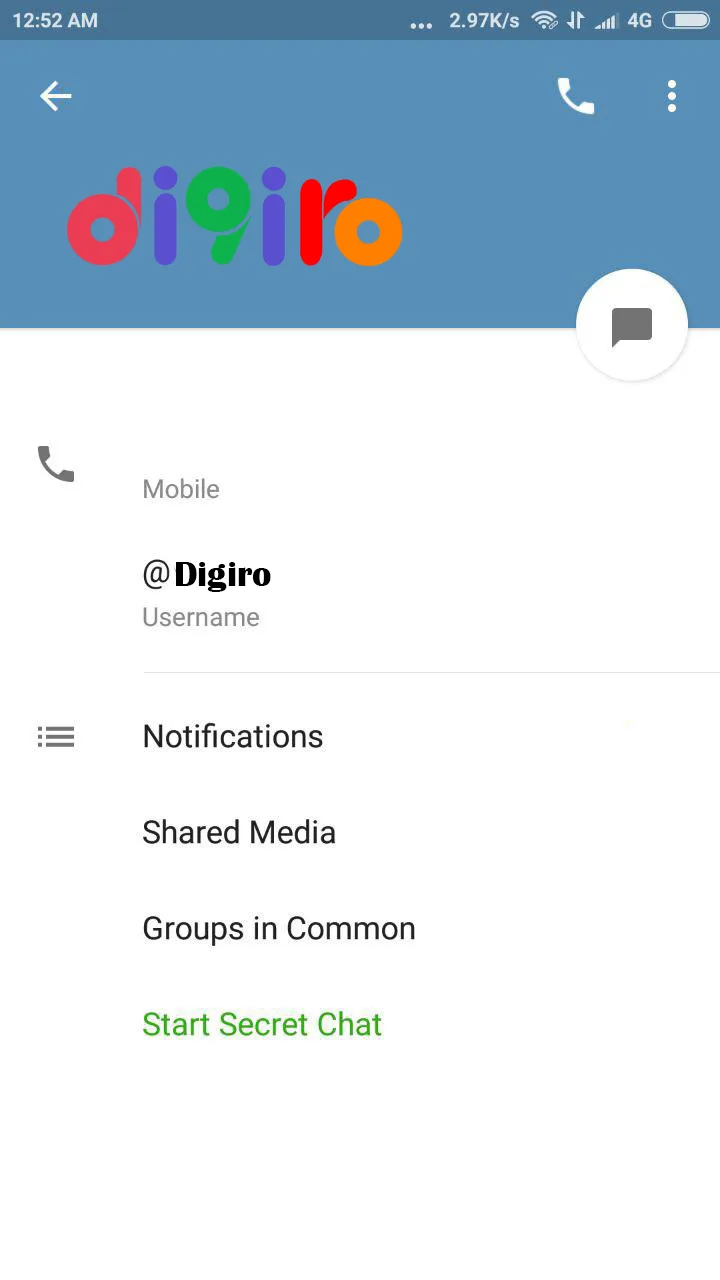Open the three-dot overflow menu

(672, 96)
